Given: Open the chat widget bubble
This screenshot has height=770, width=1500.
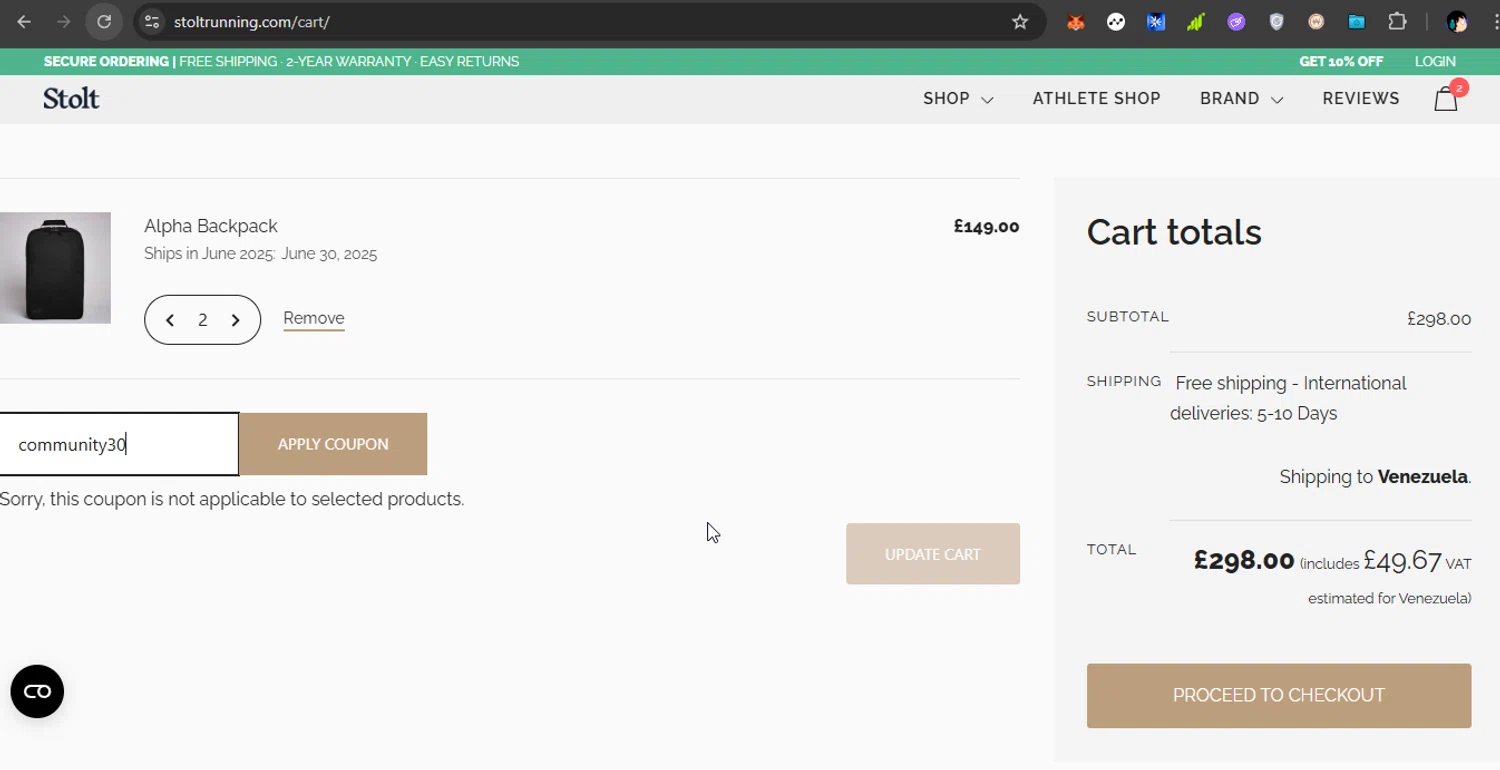Looking at the screenshot, I should pyautogui.click(x=37, y=691).
